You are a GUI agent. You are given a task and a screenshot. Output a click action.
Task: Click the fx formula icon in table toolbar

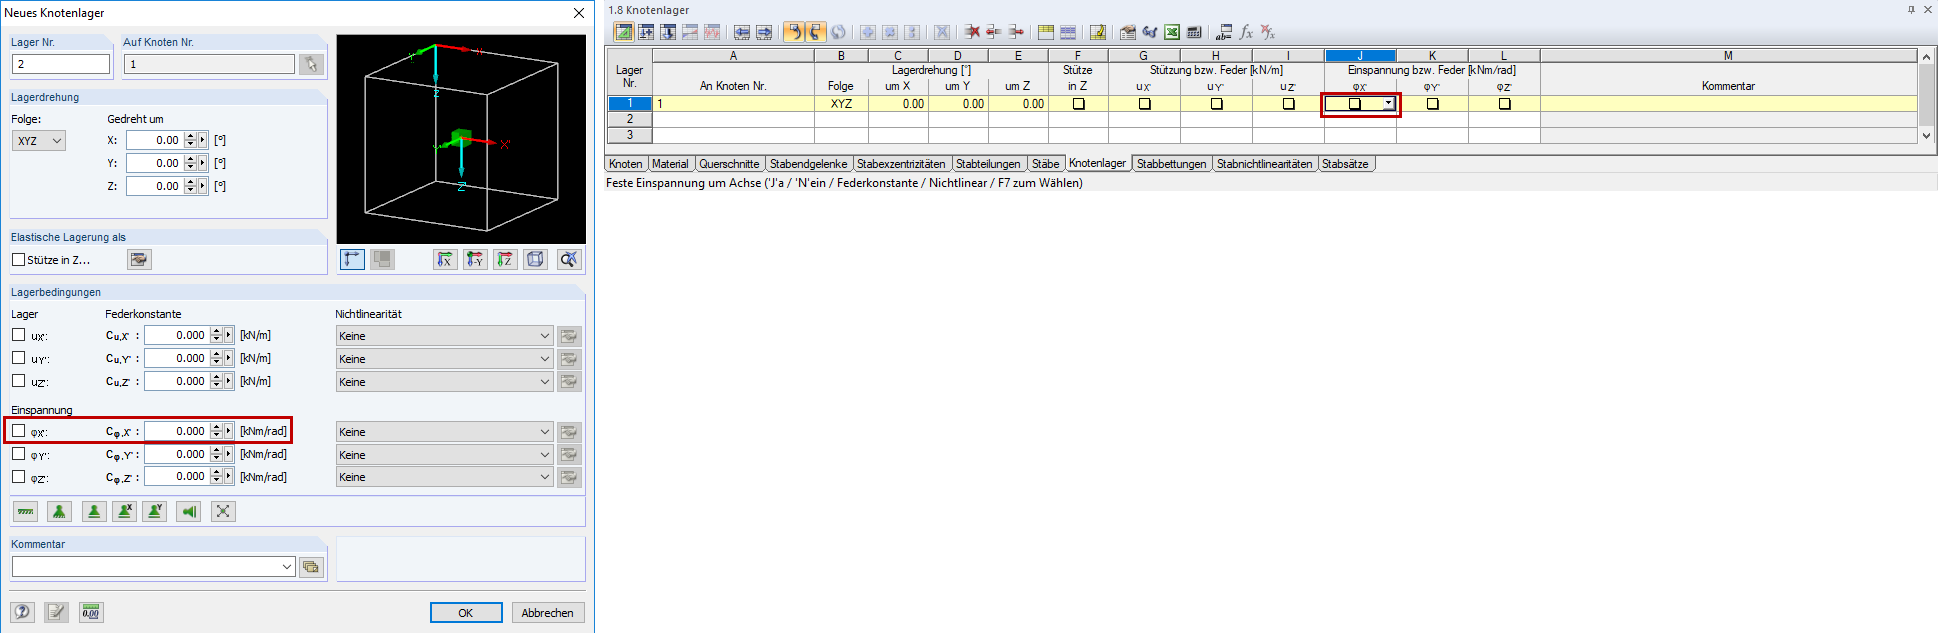[1246, 32]
